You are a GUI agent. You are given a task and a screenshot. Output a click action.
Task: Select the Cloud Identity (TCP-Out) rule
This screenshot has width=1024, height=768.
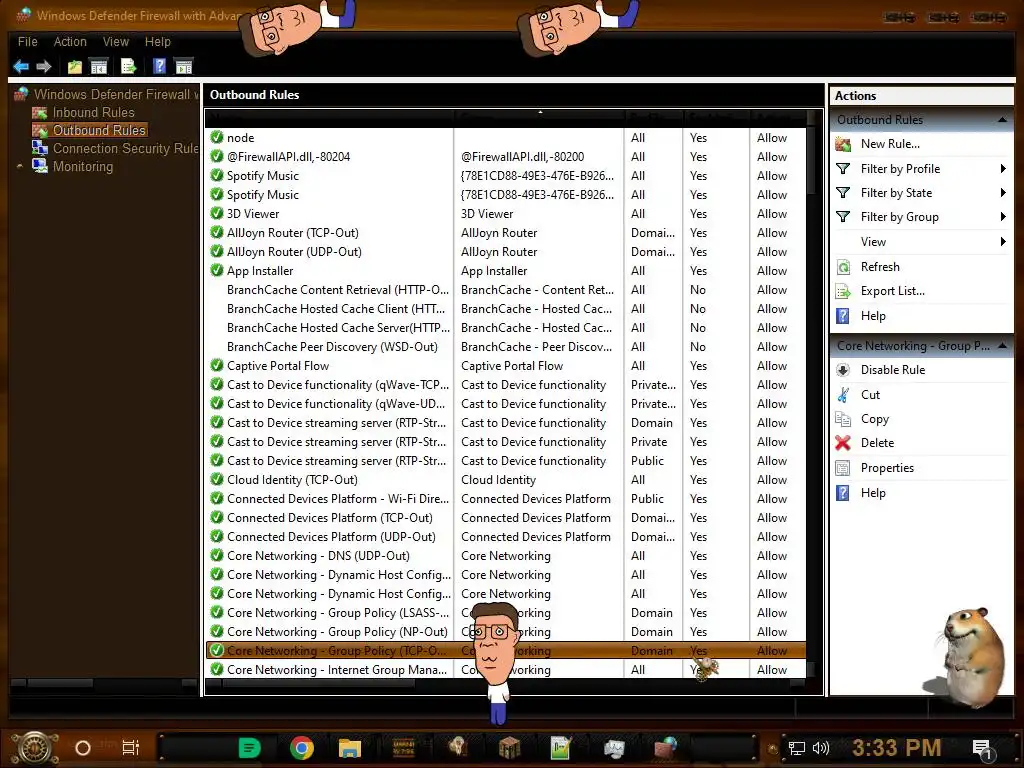(505, 479)
